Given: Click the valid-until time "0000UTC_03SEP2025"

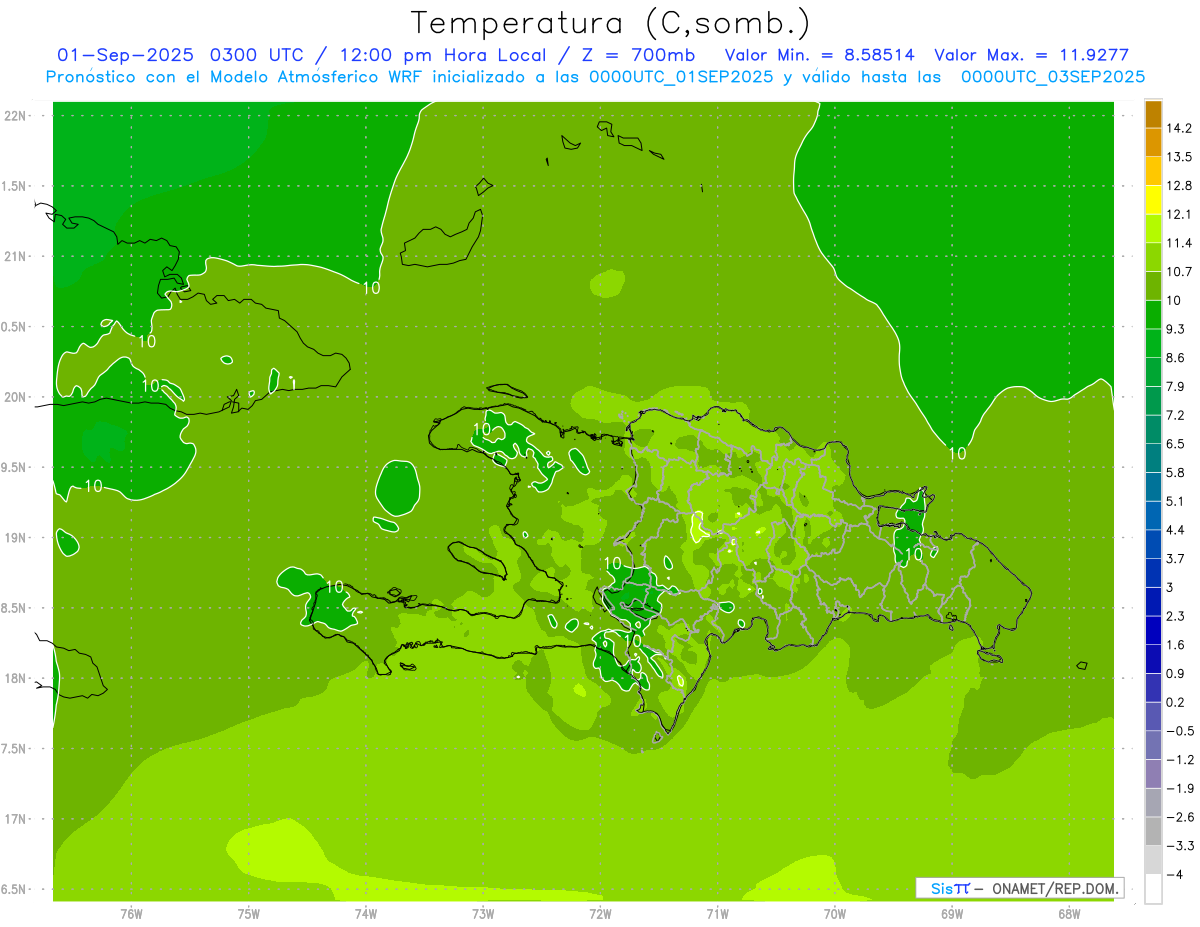Looking at the screenshot, I should pyautogui.click(x=1053, y=77).
